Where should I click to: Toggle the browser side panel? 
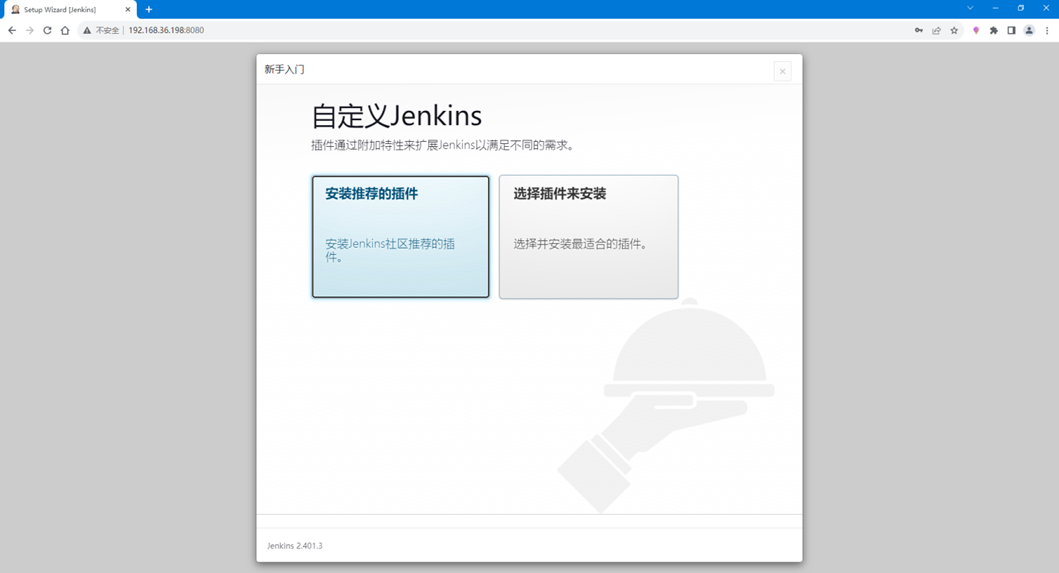[1011, 30]
